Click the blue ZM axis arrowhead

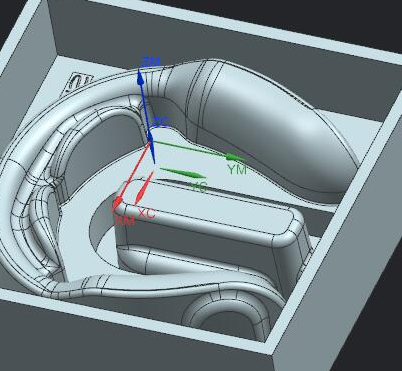click(141, 78)
